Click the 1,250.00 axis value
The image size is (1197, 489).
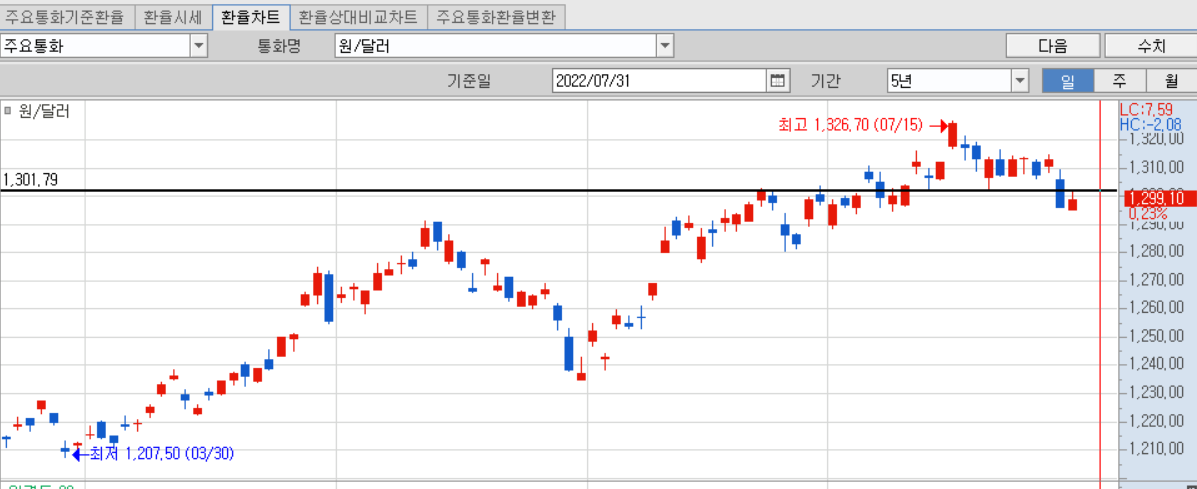click(x=1157, y=336)
